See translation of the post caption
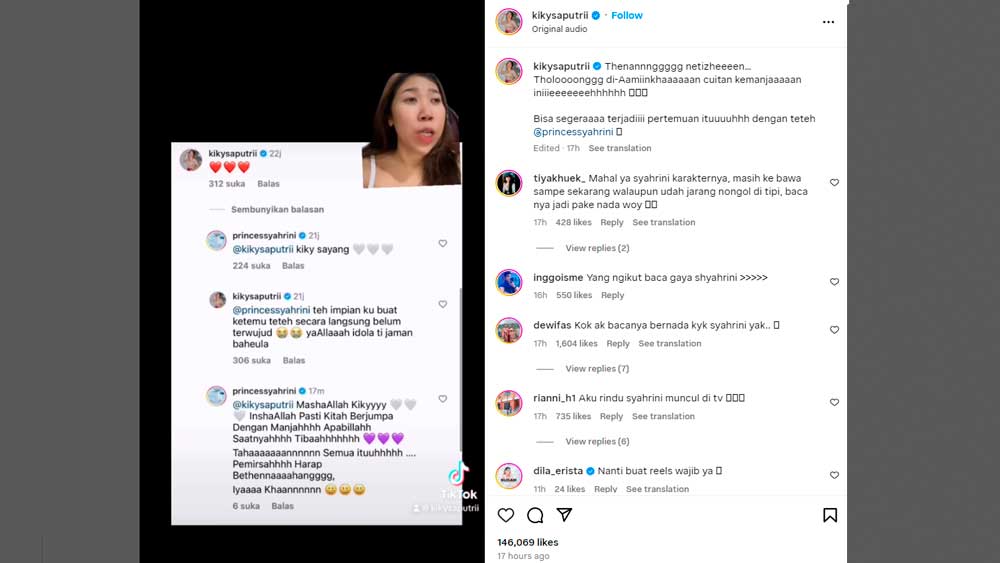 point(619,148)
